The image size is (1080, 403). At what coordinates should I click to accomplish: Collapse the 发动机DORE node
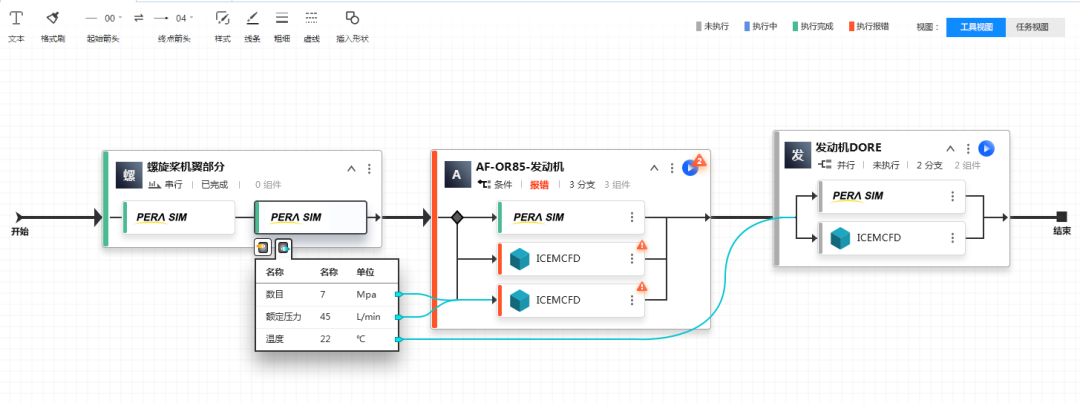coord(951,149)
